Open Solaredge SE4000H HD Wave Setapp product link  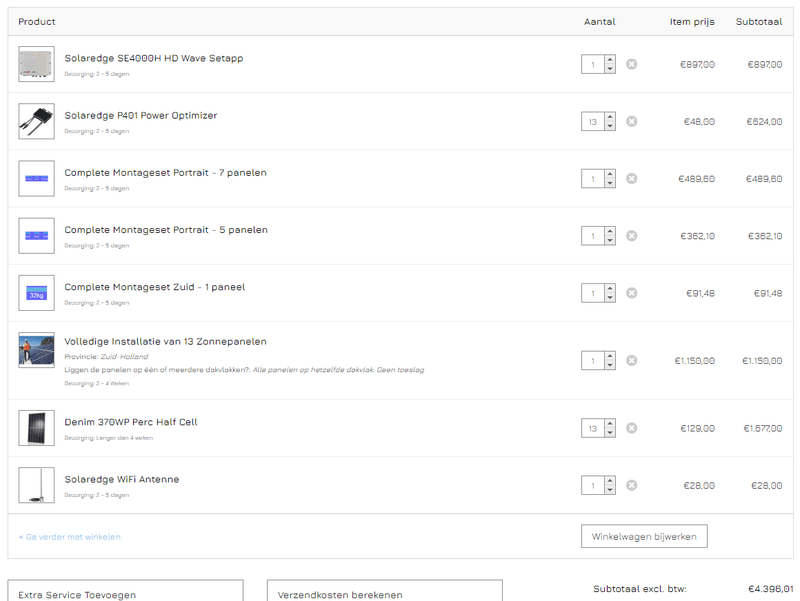click(153, 58)
